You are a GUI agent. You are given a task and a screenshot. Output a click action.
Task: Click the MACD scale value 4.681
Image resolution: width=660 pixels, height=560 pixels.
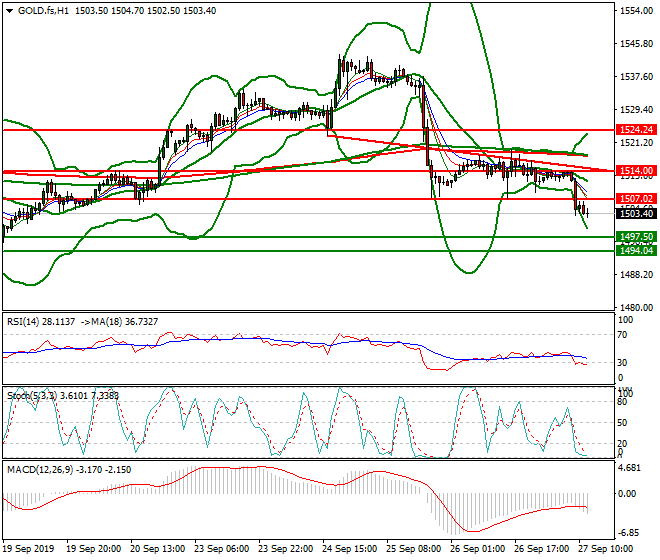[630, 468]
